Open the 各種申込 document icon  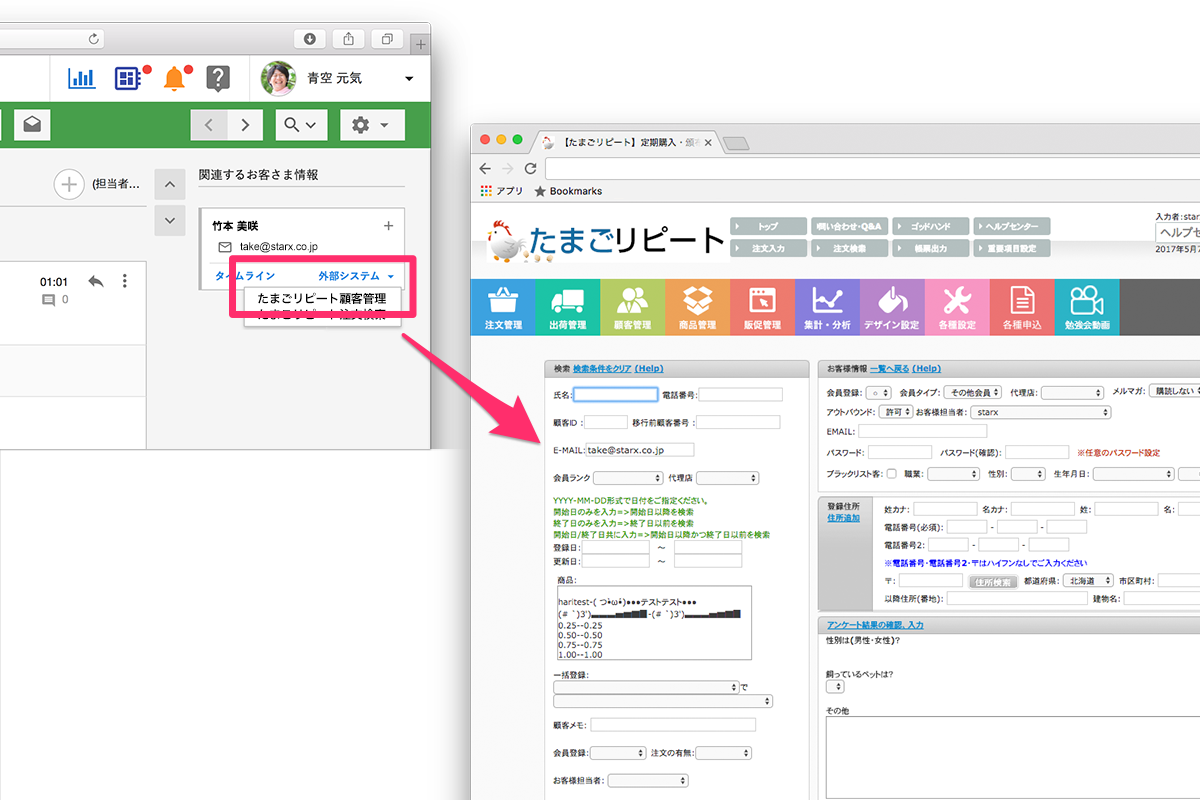(1023, 307)
